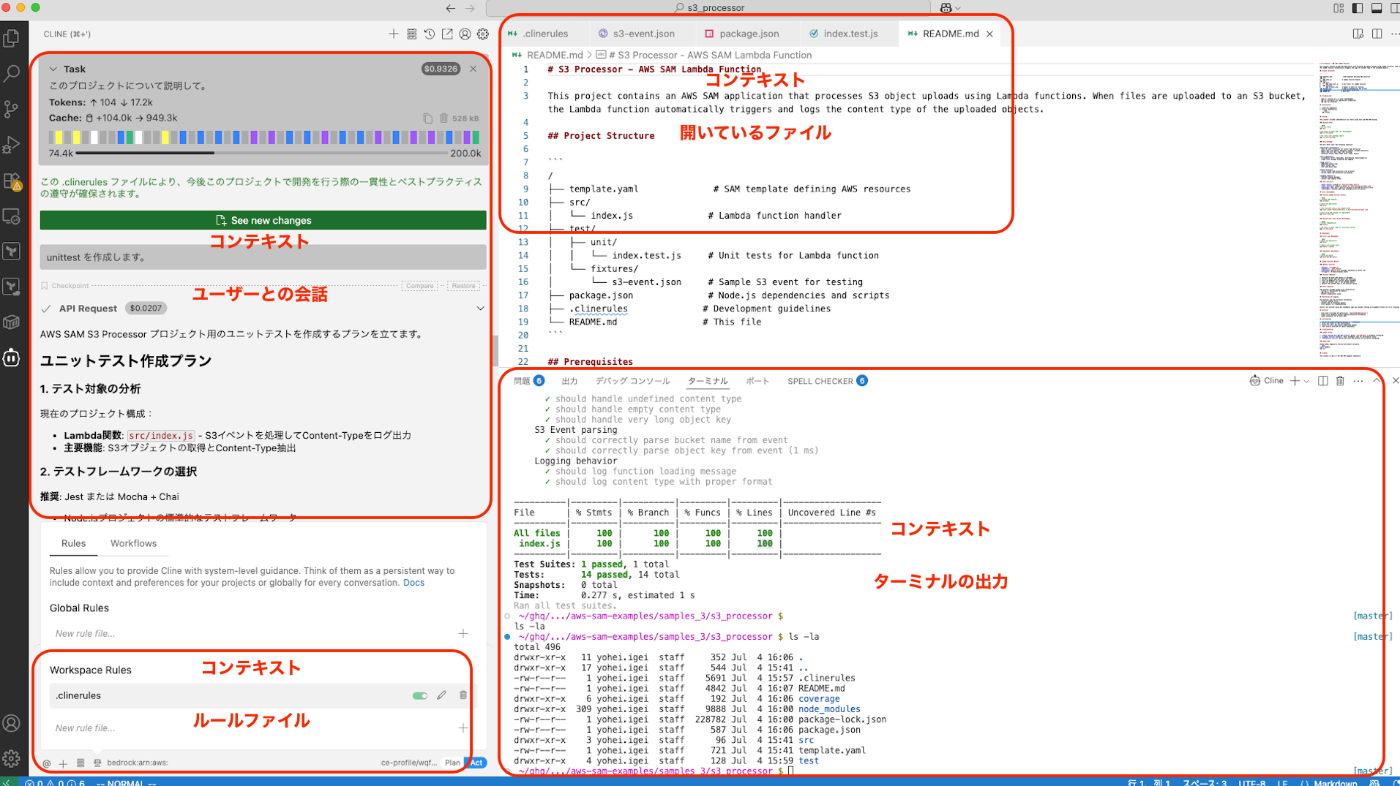
Task: Open the 出力 panel tab
Action: pyautogui.click(x=570, y=381)
